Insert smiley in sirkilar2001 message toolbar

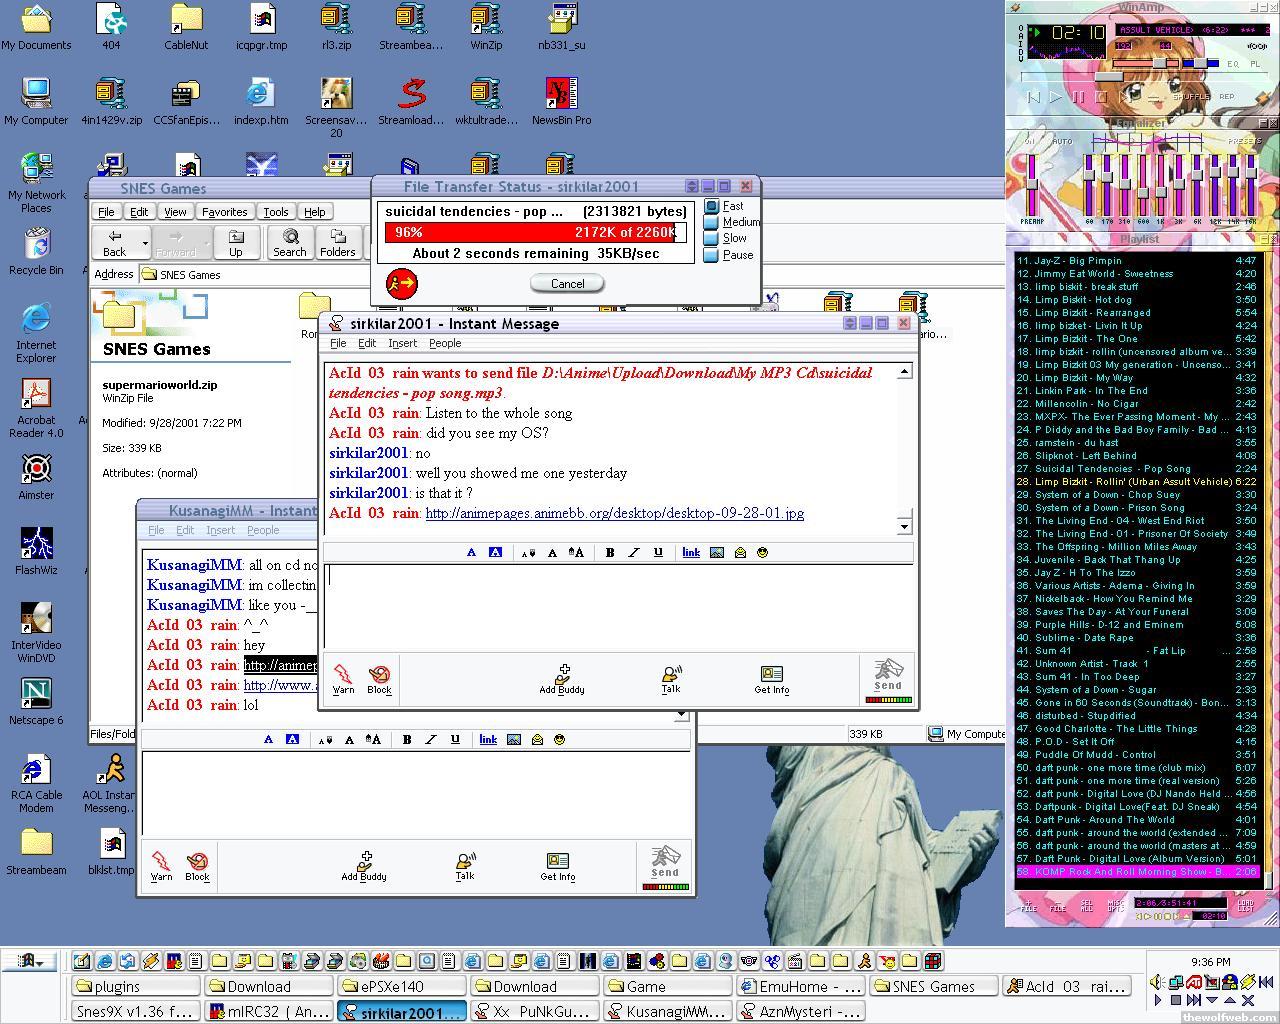(x=762, y=552)
